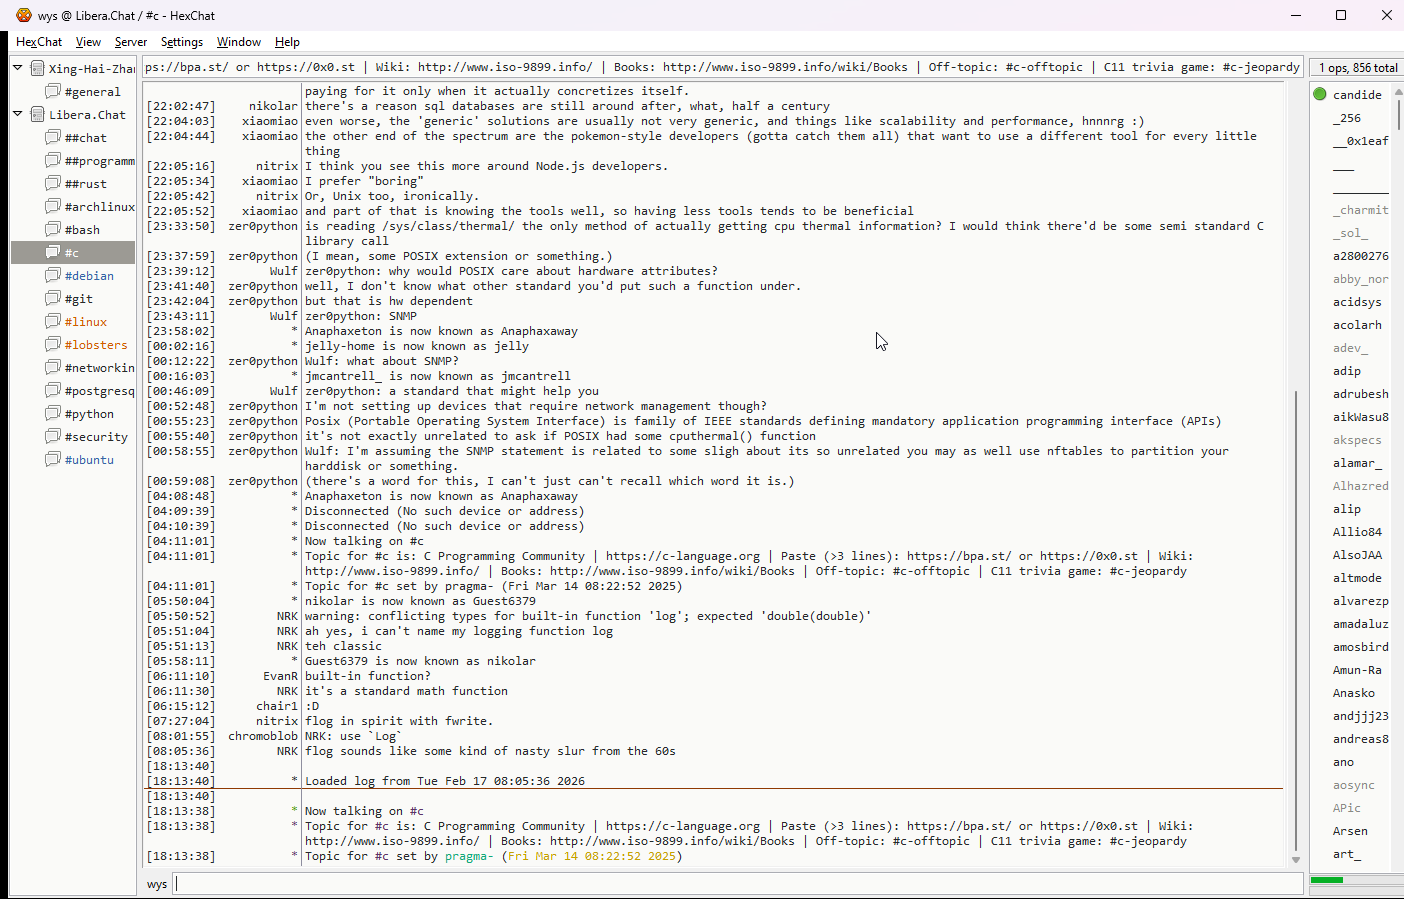1404x899 pixels.
Task: Open the Window menu
Action: click(239, 42)
